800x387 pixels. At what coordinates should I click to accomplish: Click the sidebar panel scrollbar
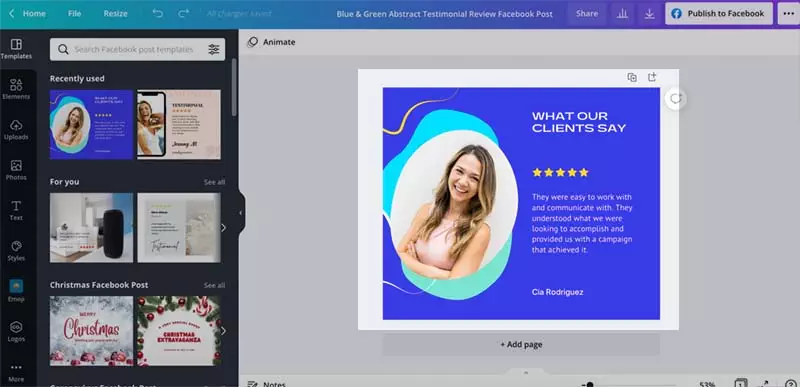234,87
